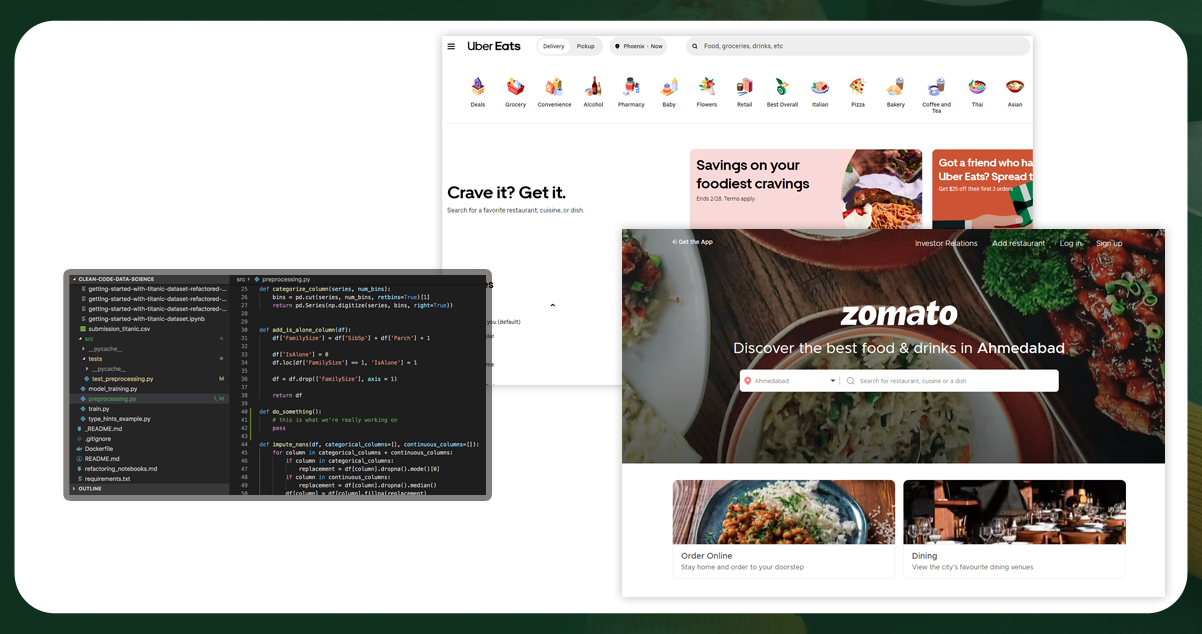The image size is (1202, 634).
Task: Click the Pharmacy category icon
Action: 631,90
